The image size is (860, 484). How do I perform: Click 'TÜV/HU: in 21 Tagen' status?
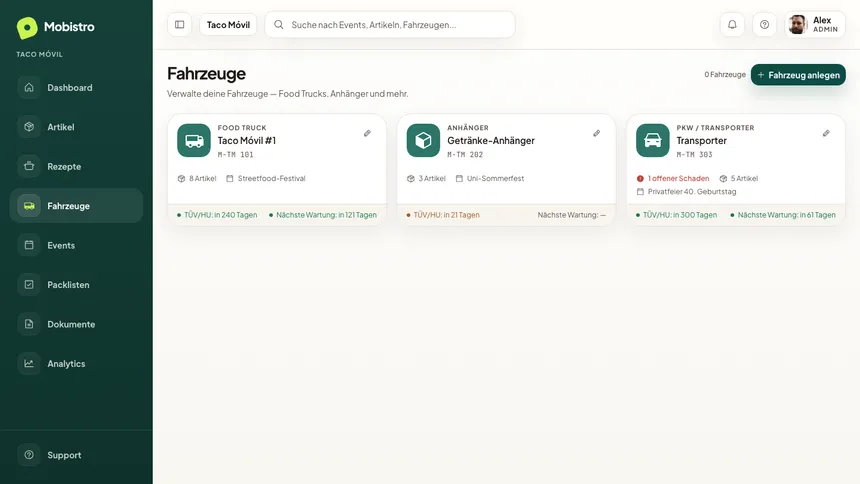443,215
